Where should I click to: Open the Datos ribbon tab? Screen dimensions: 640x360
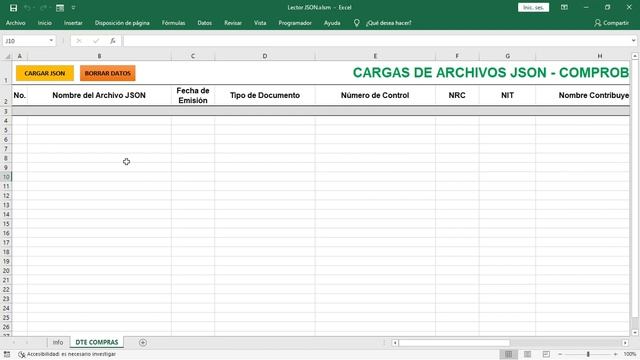pyautogui.click(x=204, y=23)
